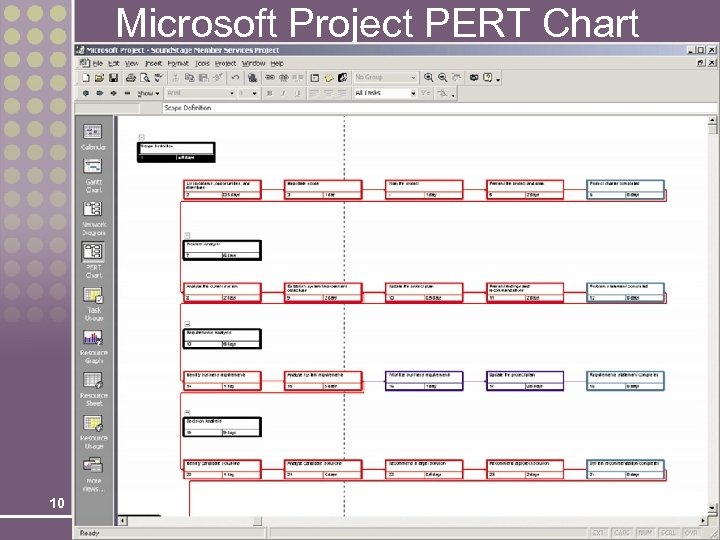This screenshot has width=720, height=540.
Task: Click the Outdent left arrow icon
Action: 85,93
